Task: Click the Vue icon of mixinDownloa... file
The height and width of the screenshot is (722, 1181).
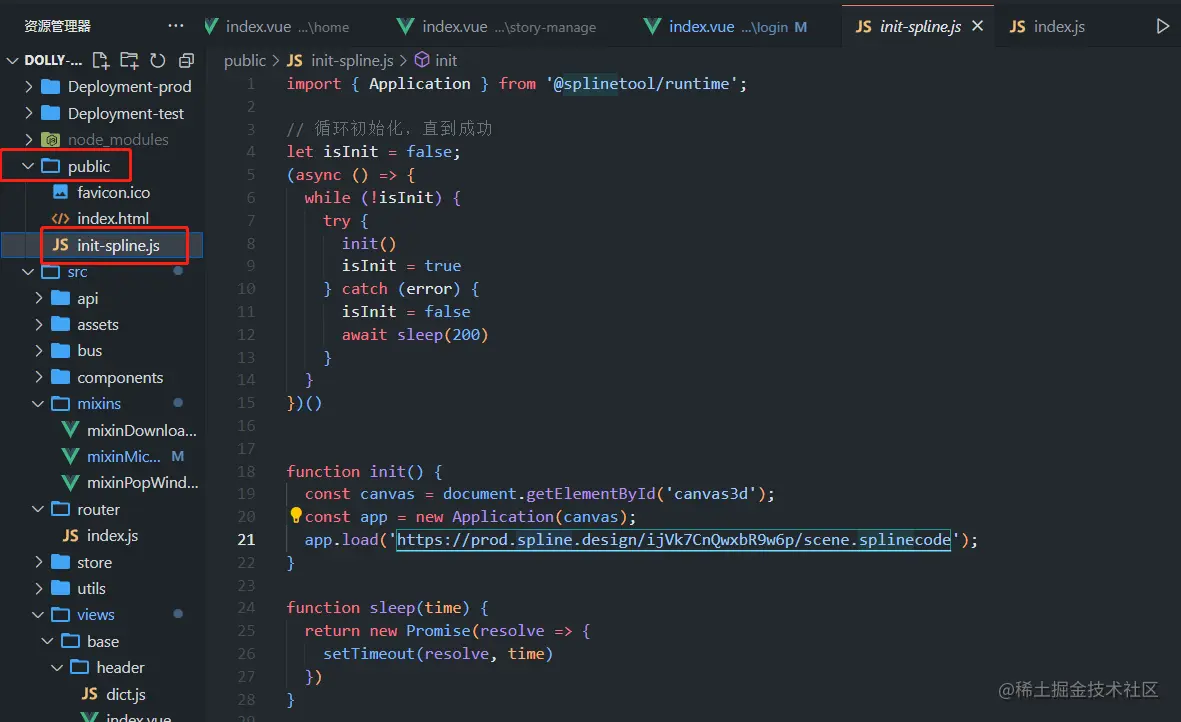Action: (x=70, y=430)
